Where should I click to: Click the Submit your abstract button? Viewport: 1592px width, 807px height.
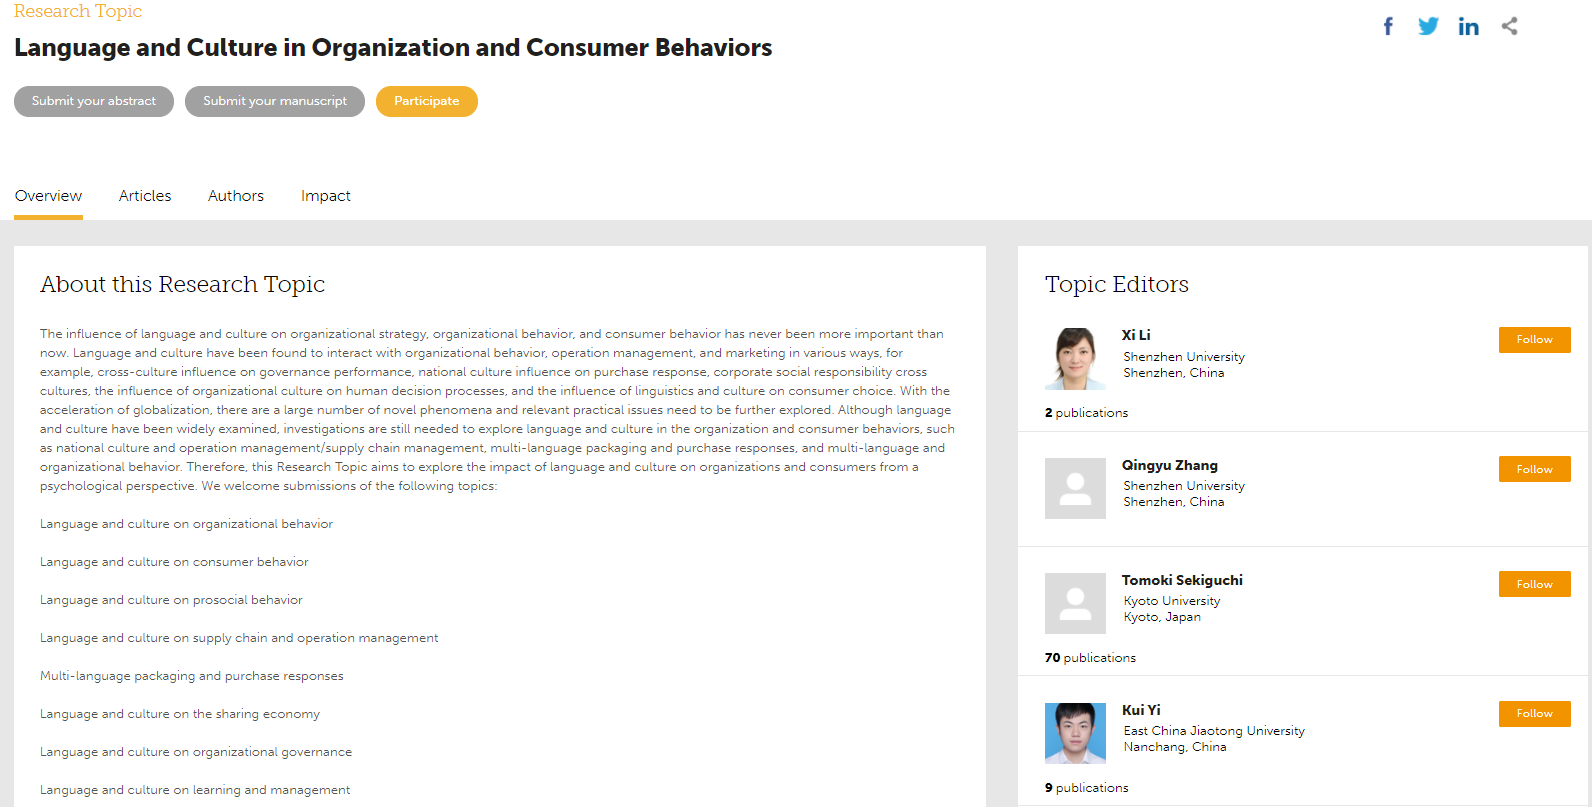coord(94,101)
